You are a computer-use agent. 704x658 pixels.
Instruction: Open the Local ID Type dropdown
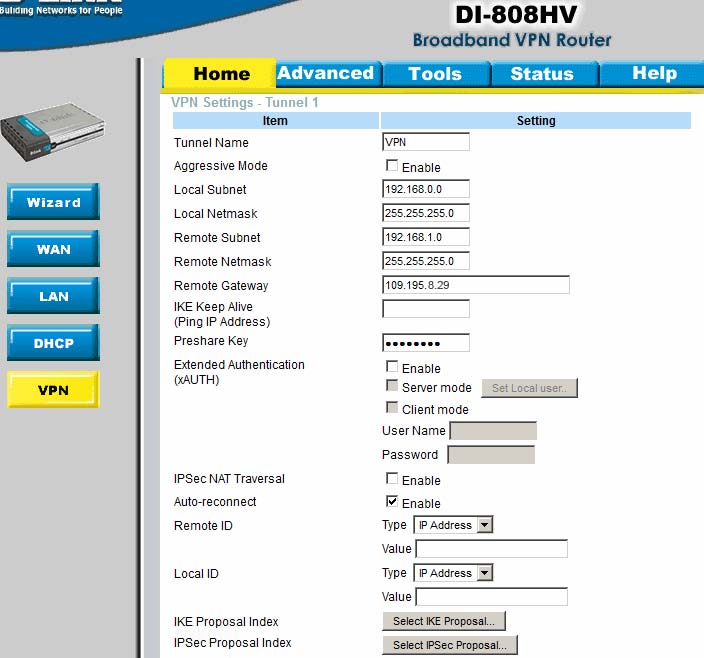[453, 573]
